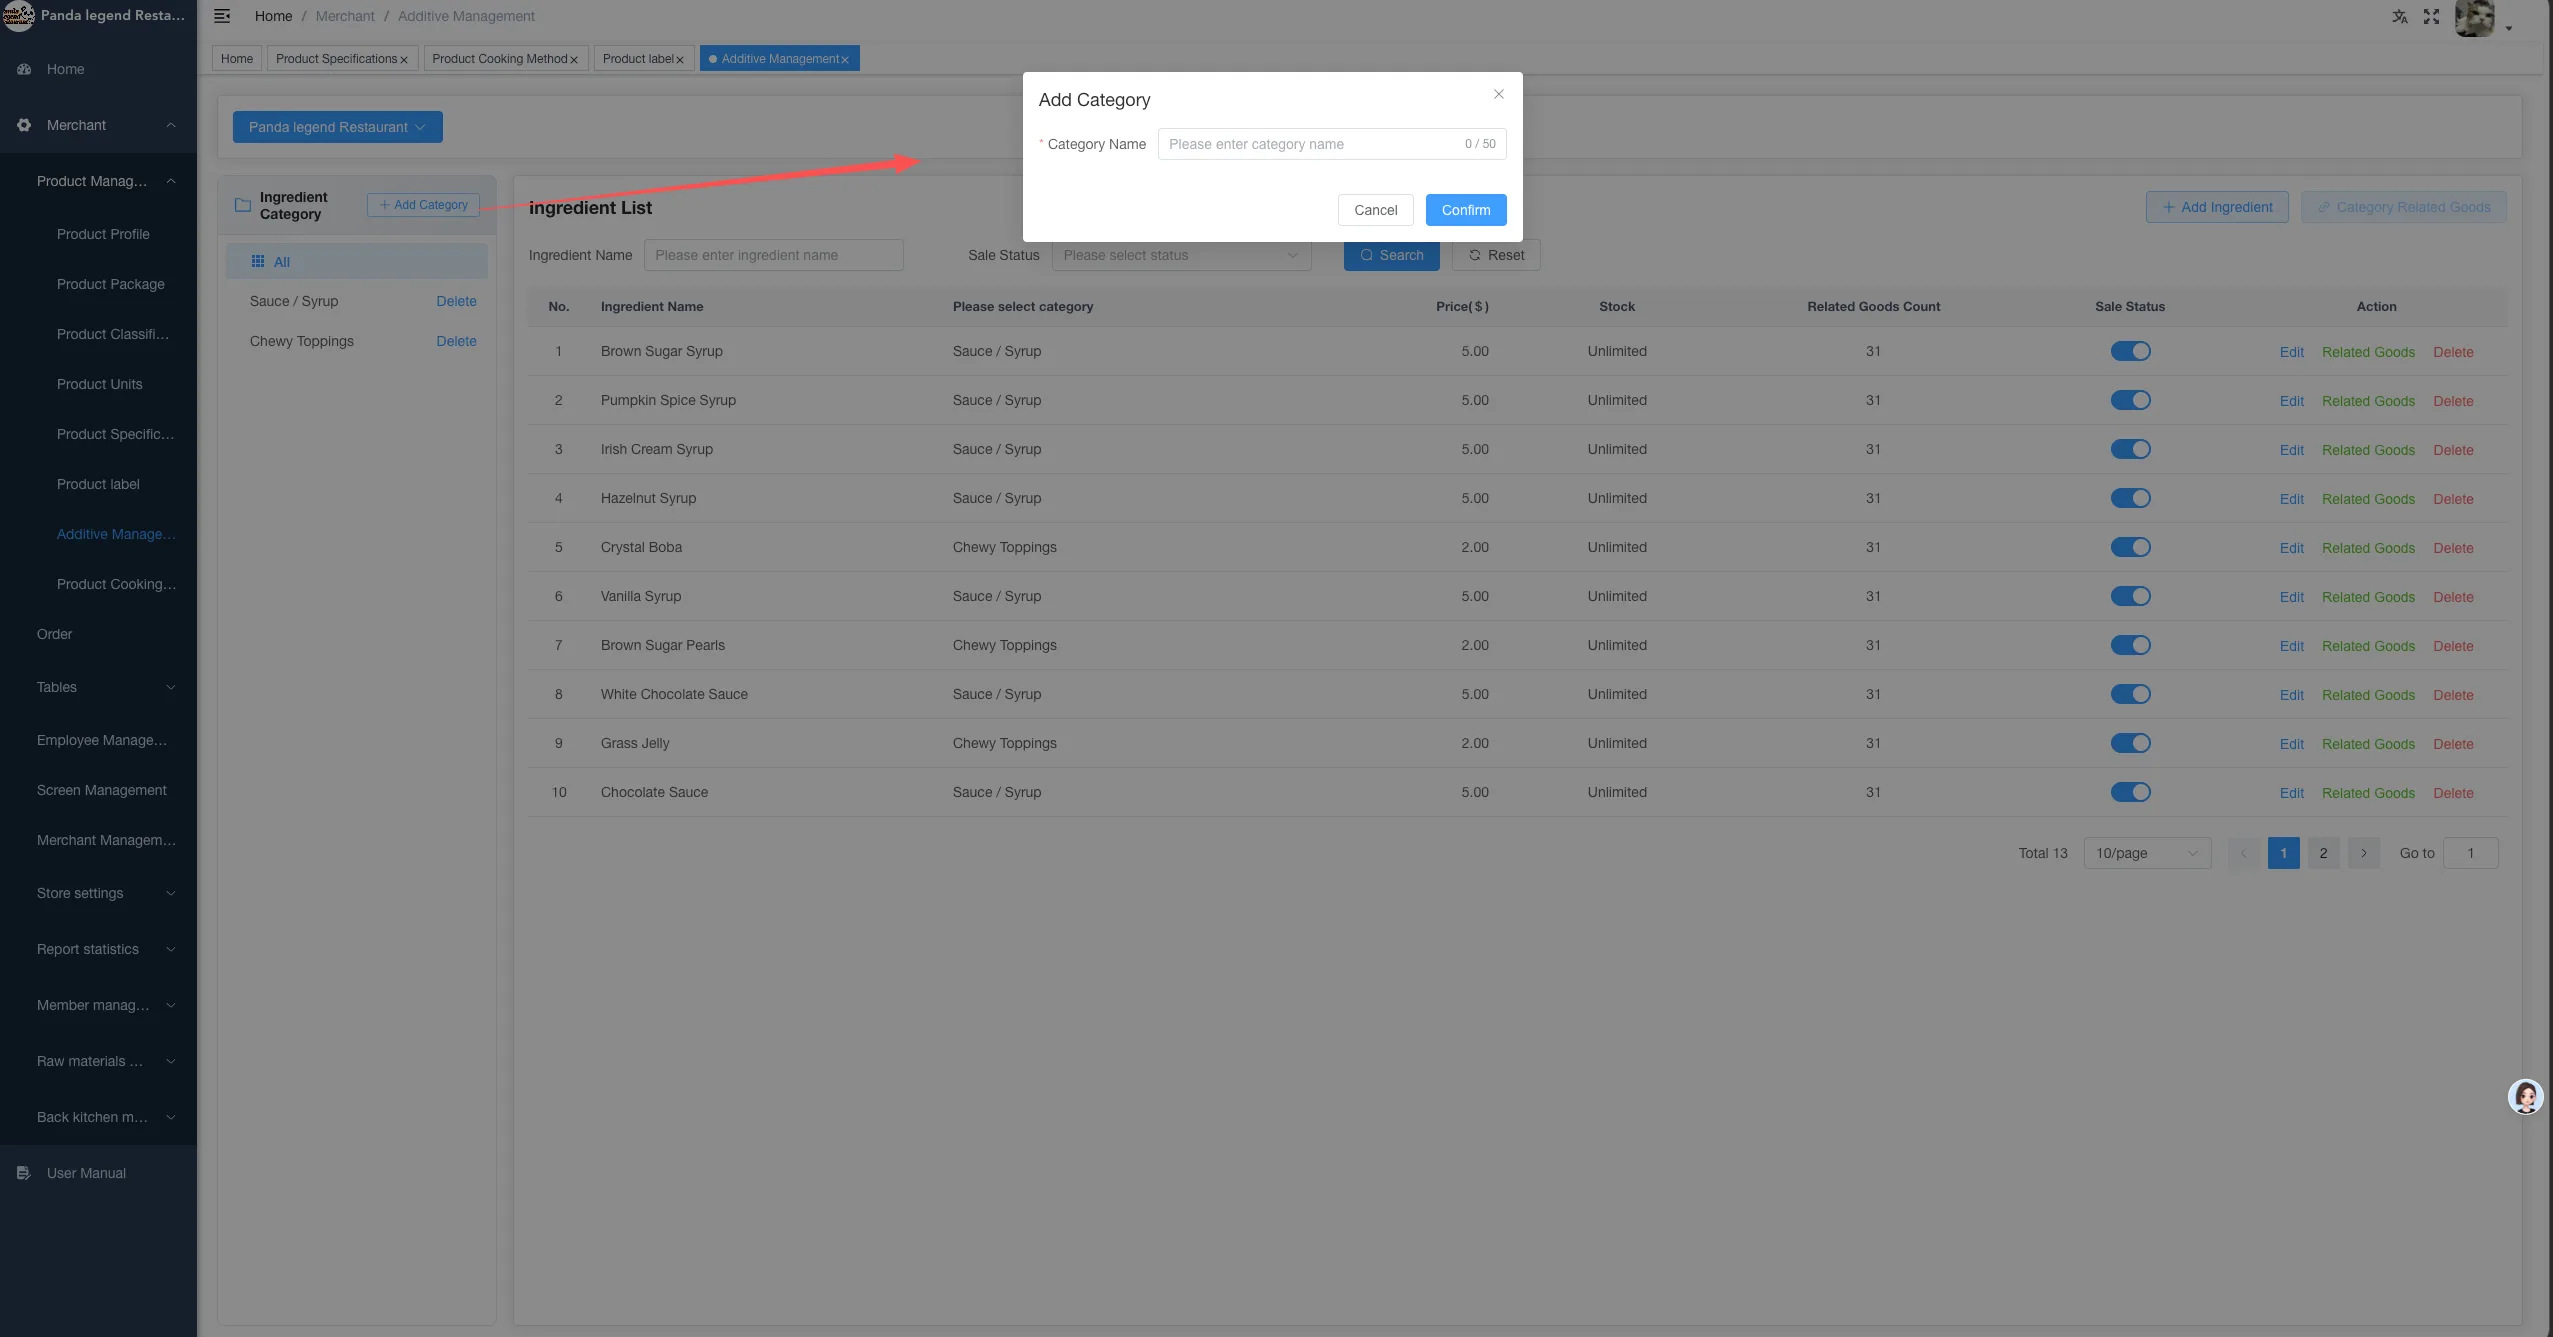
Task: Switch to Product Cooking Method tab
Action: 500,59
